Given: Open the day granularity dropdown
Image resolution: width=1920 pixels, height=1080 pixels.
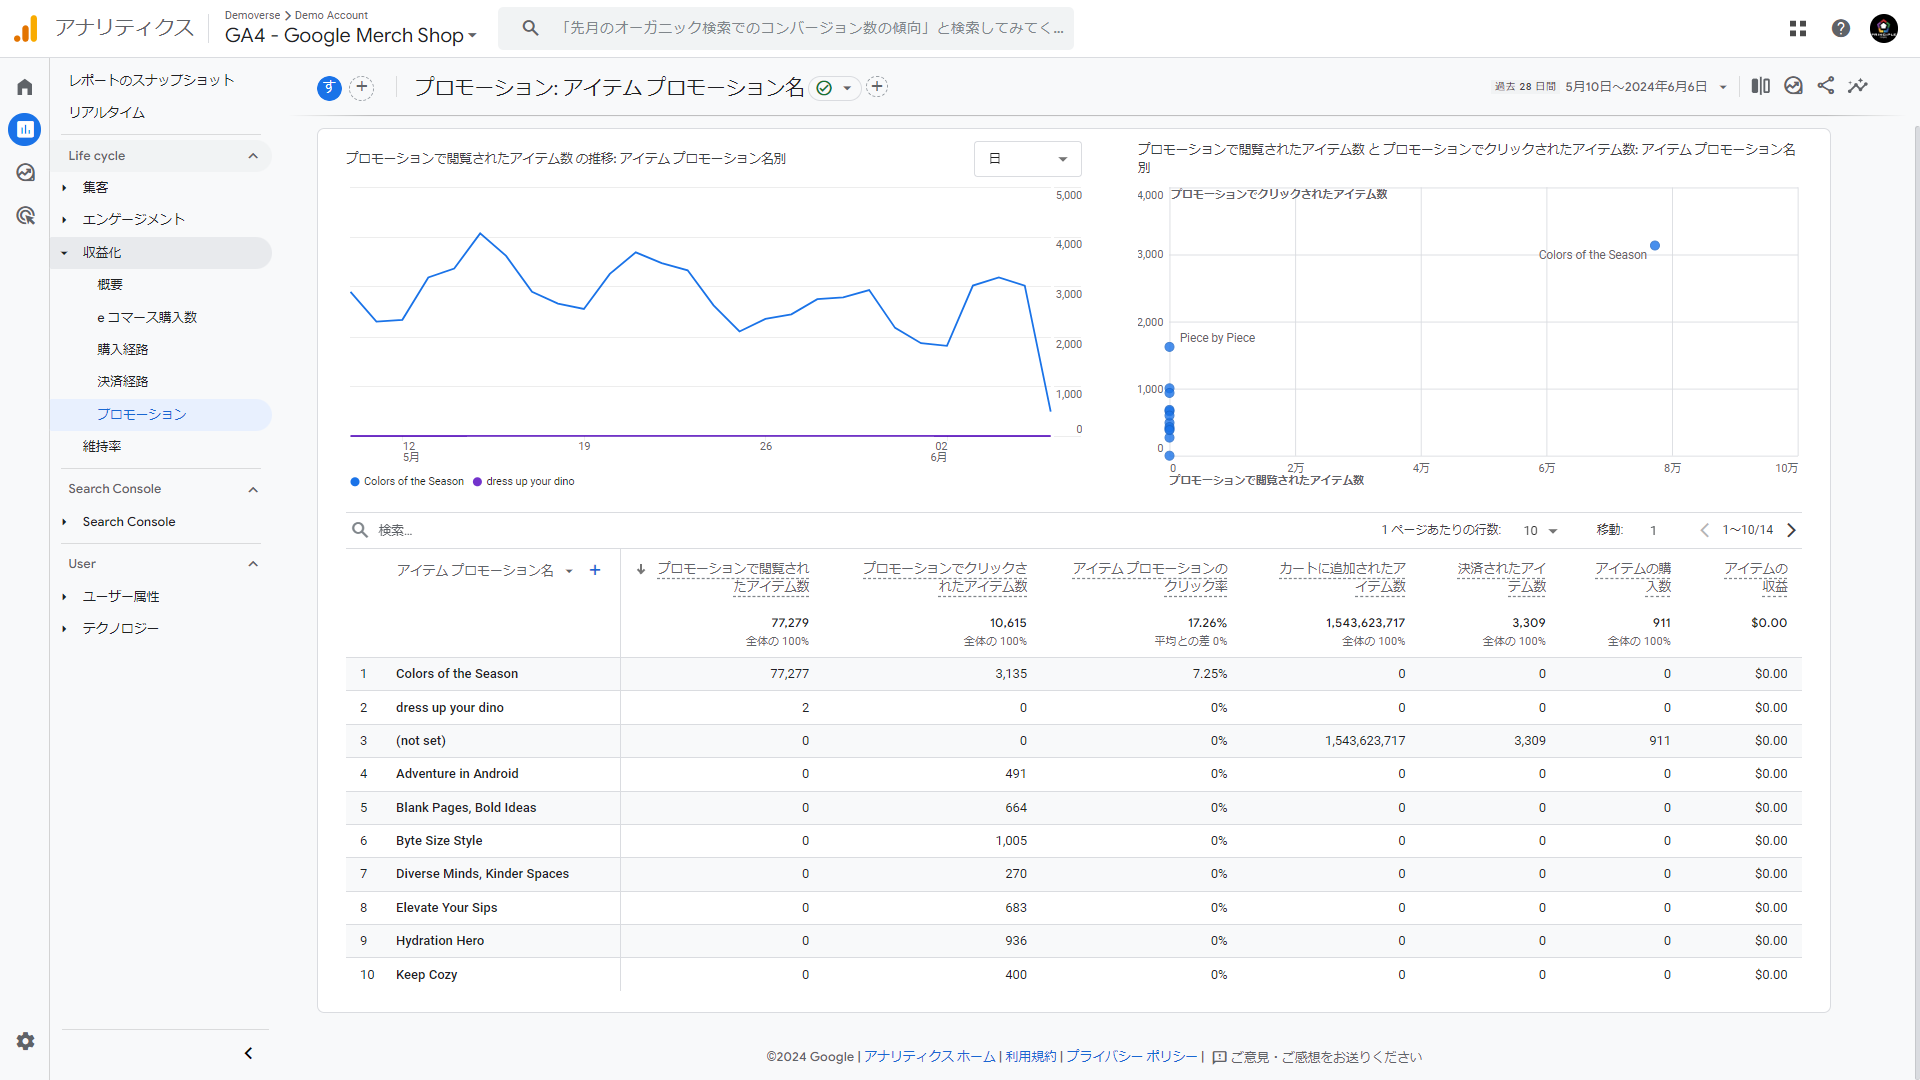Looking at the screenshot, I should pyautogui.click(x=1027, y=159).
